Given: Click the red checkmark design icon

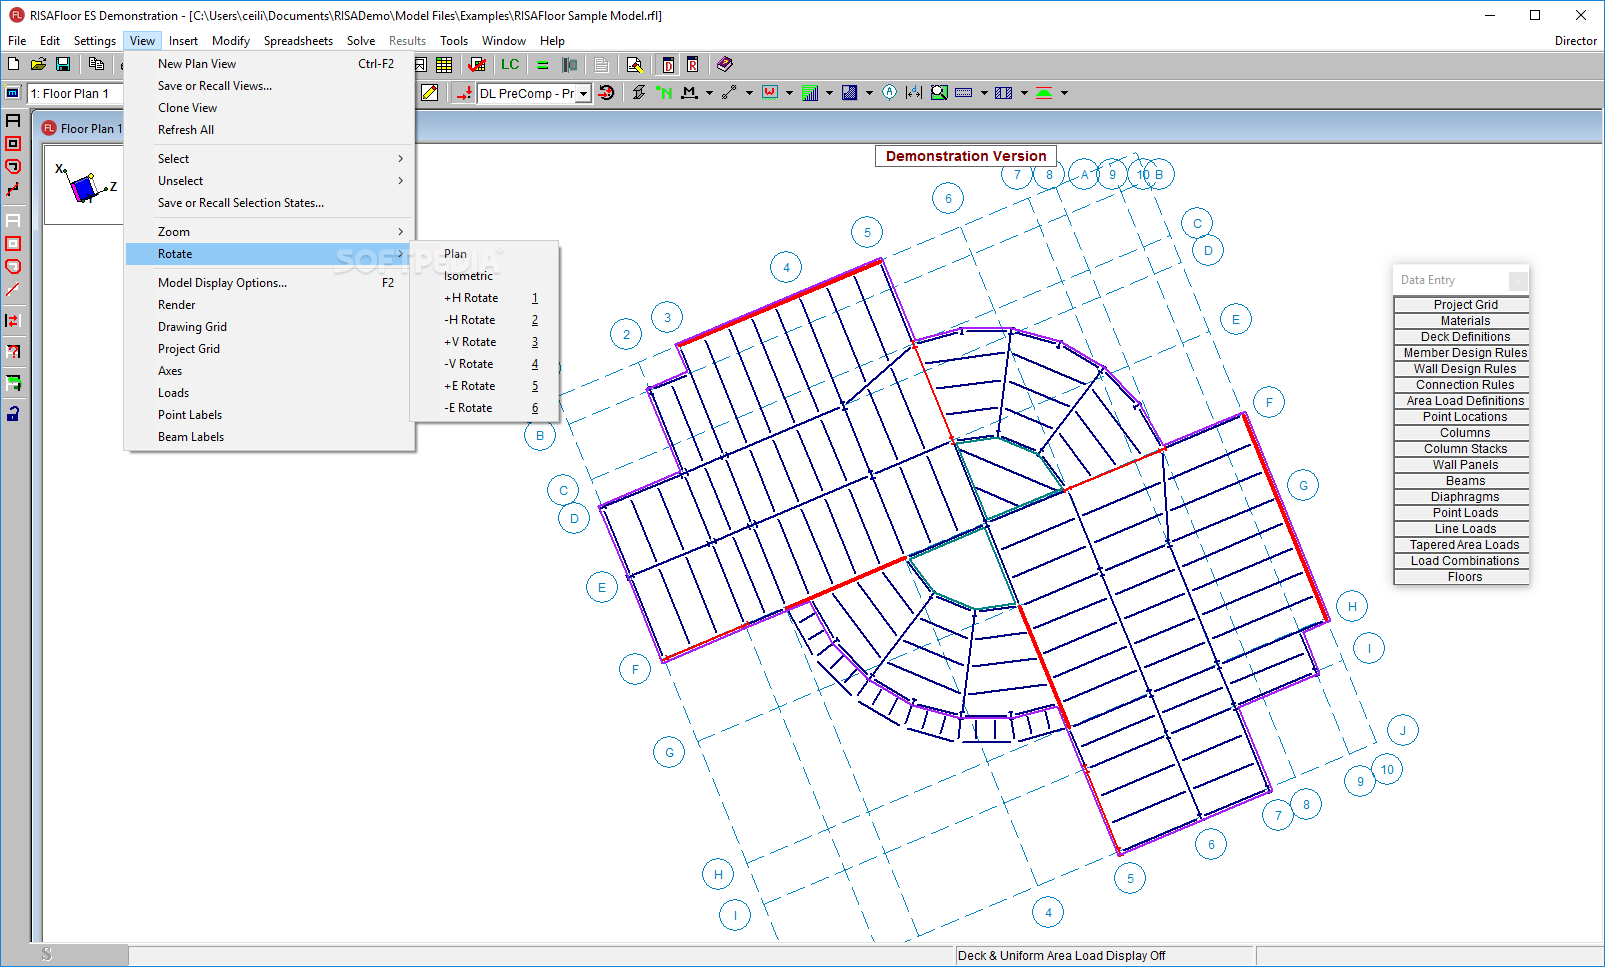Looking at the screenshot, I should pyautogui.click(x=477, y=65).
